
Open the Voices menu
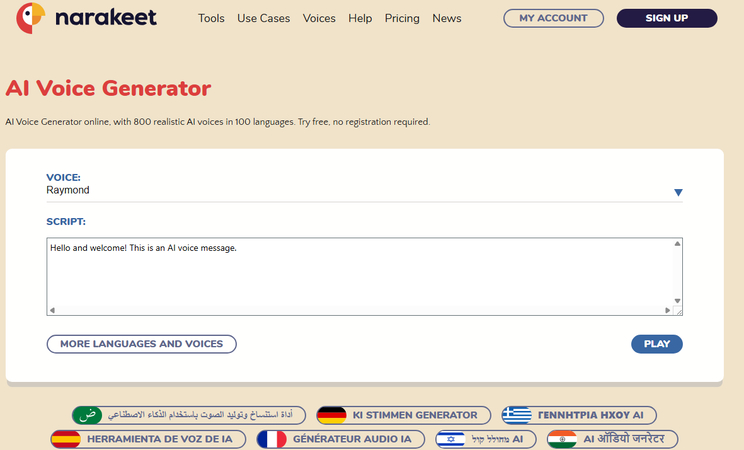319,19
